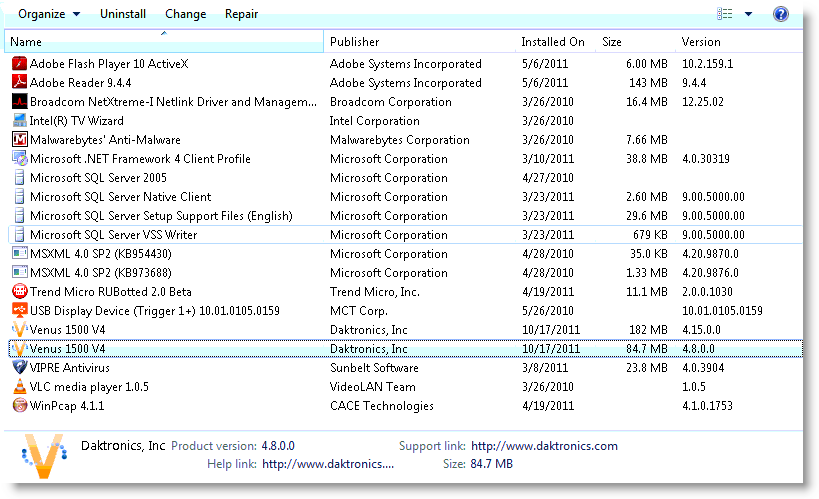Click the Adobe Reader 9.4.4 icon
The image size is (819, 499).
coord(19,83)
